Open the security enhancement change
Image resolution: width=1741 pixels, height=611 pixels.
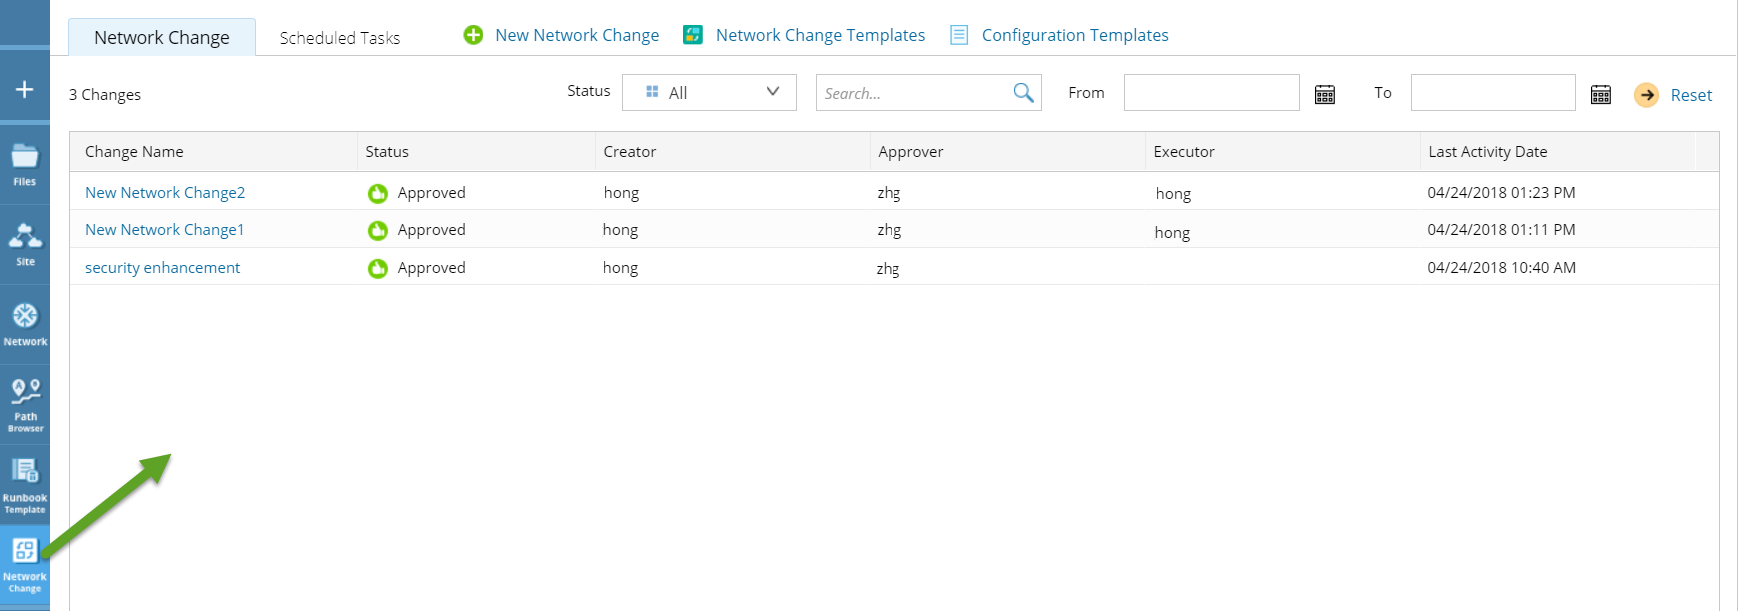tap(163, 268)
